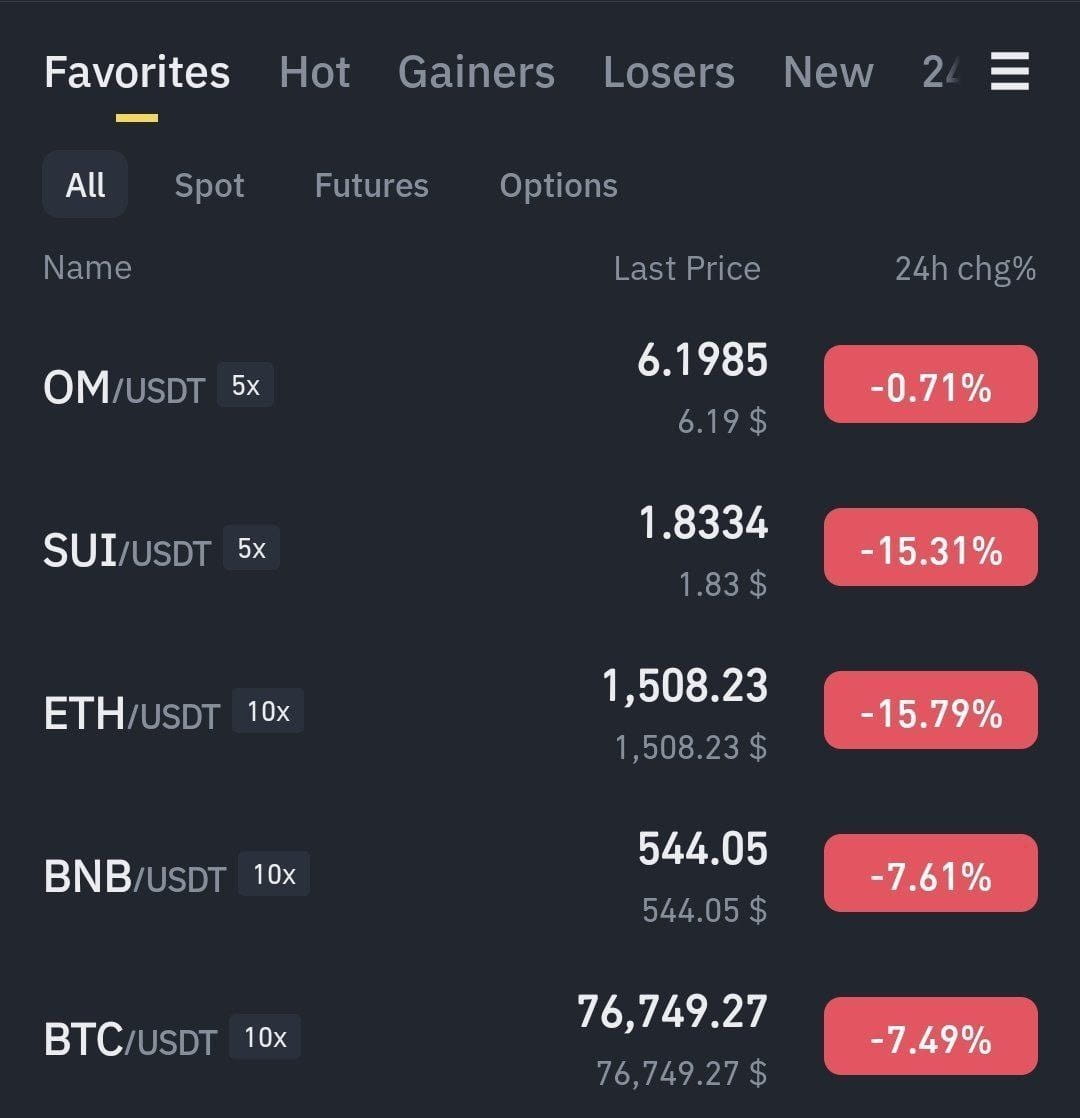This screenshot has height=1118, width=1080.
Task: Tap the SUI -15.31% red change swatch
Action: [x=930, y=547]
